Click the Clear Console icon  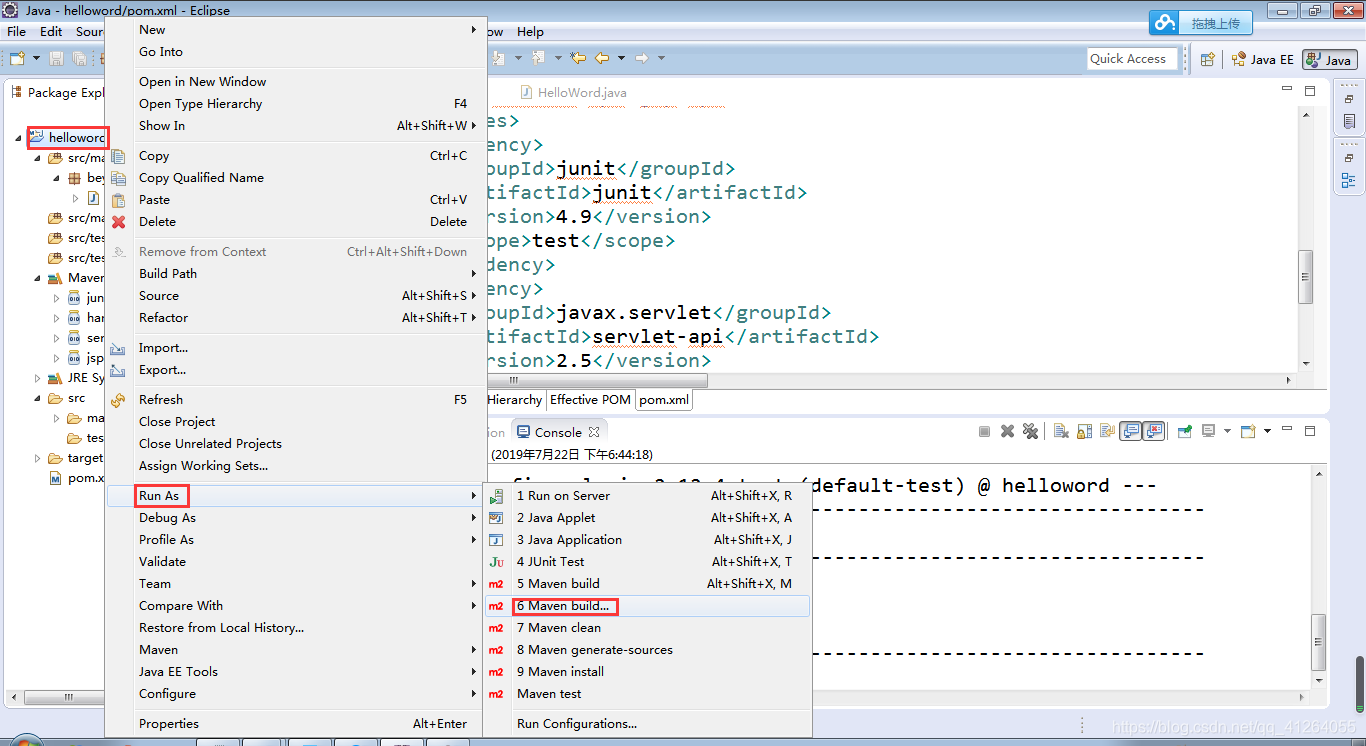click(x=1060, y=431)
